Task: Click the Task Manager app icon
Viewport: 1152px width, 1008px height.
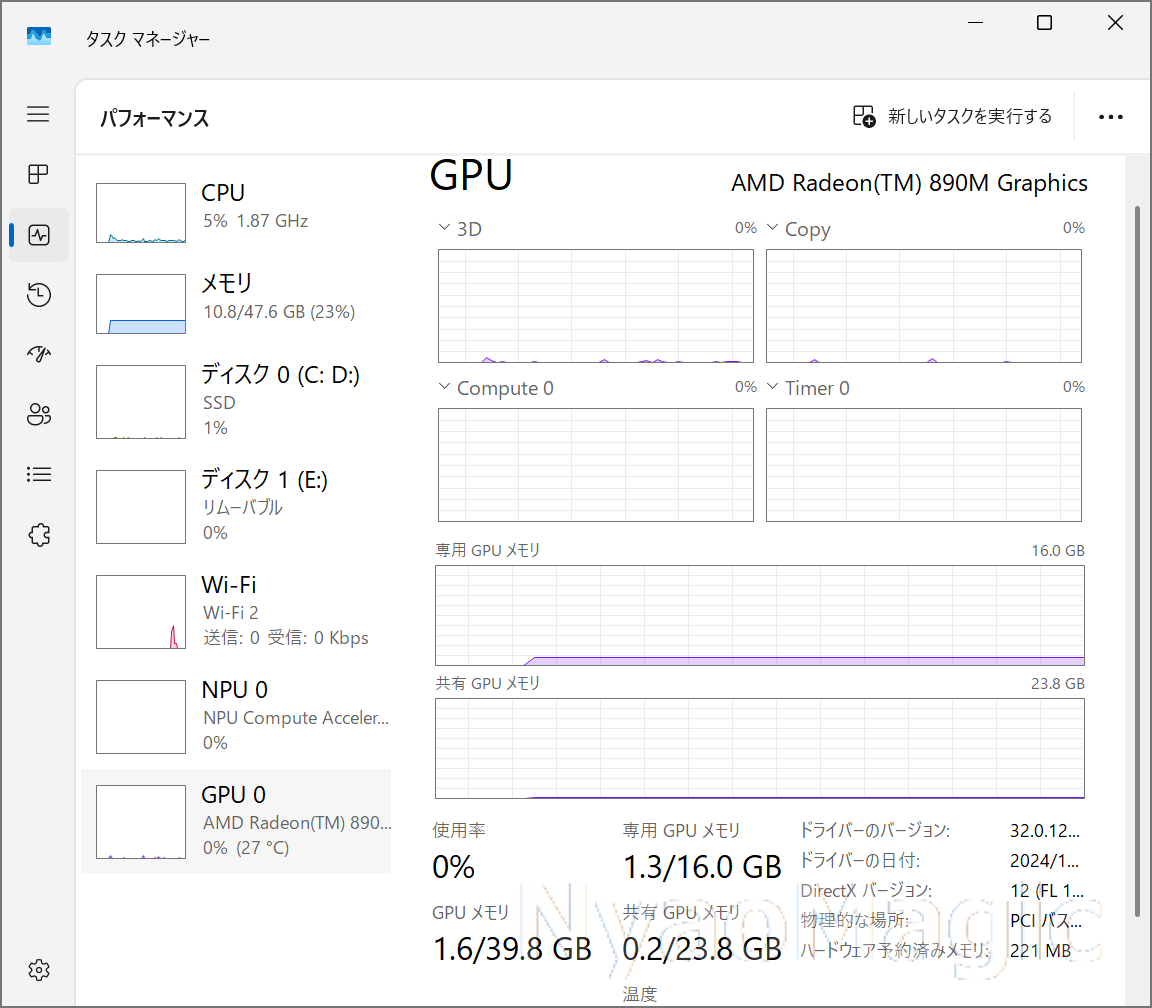Action: 39,36
